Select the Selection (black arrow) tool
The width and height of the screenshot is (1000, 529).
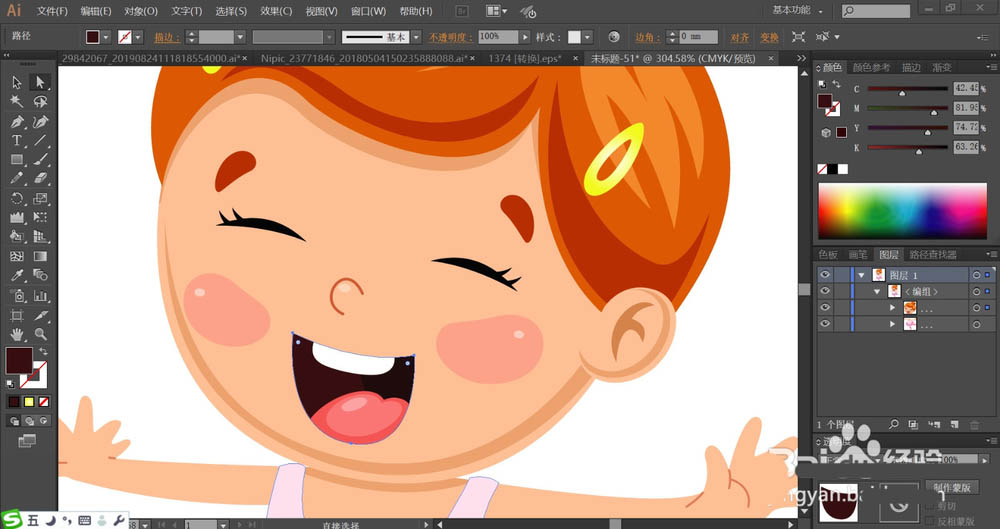click(17, 82)
